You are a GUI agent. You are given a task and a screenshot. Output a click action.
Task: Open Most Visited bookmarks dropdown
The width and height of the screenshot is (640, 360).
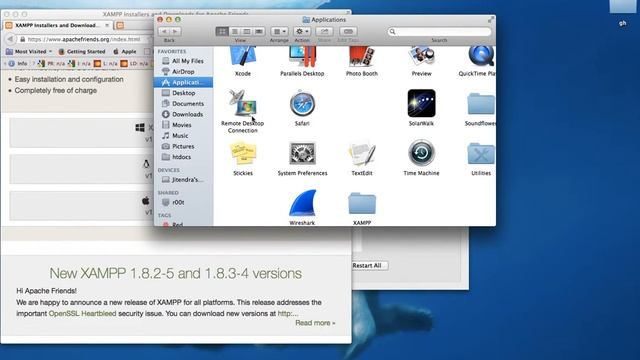tap(29, 51)
